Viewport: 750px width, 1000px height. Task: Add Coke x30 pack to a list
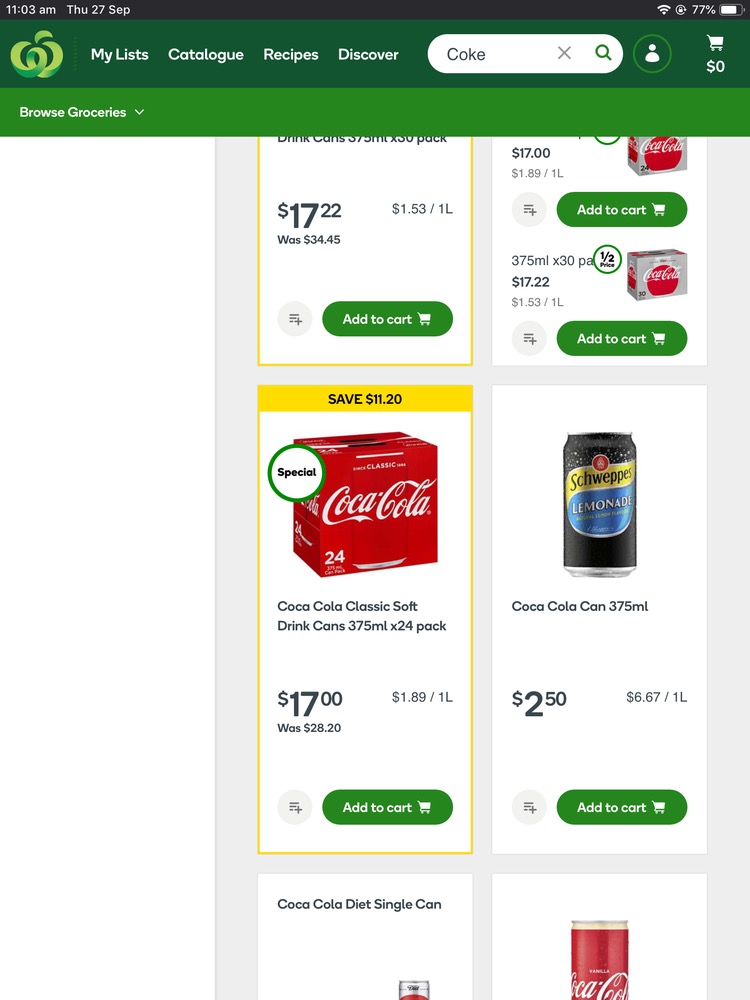click(295, 319)
